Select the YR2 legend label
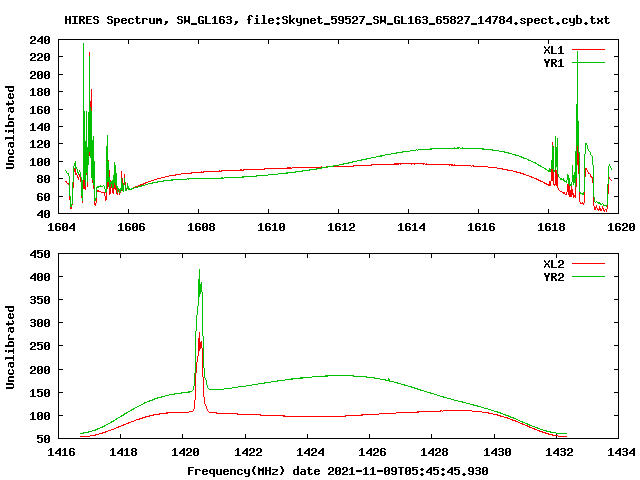This screenshot has width=640, height=480. (553, 277)
